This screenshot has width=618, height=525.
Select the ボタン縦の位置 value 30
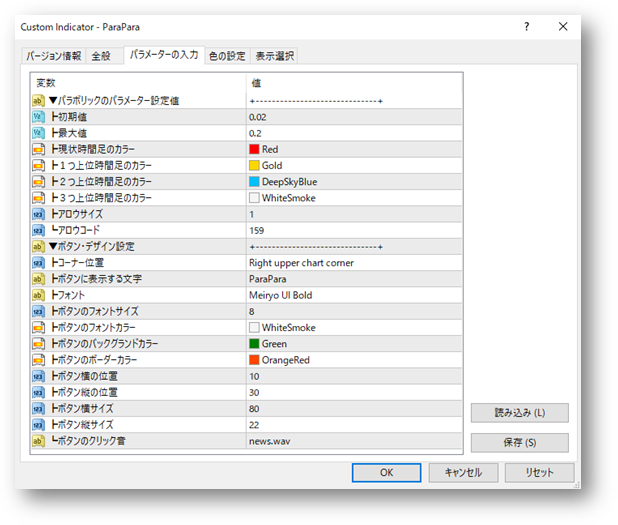pos(354,393)
